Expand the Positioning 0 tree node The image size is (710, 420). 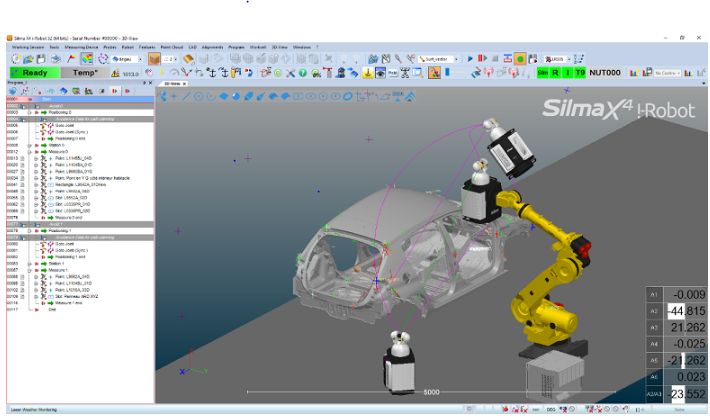[x=30, y=112]
